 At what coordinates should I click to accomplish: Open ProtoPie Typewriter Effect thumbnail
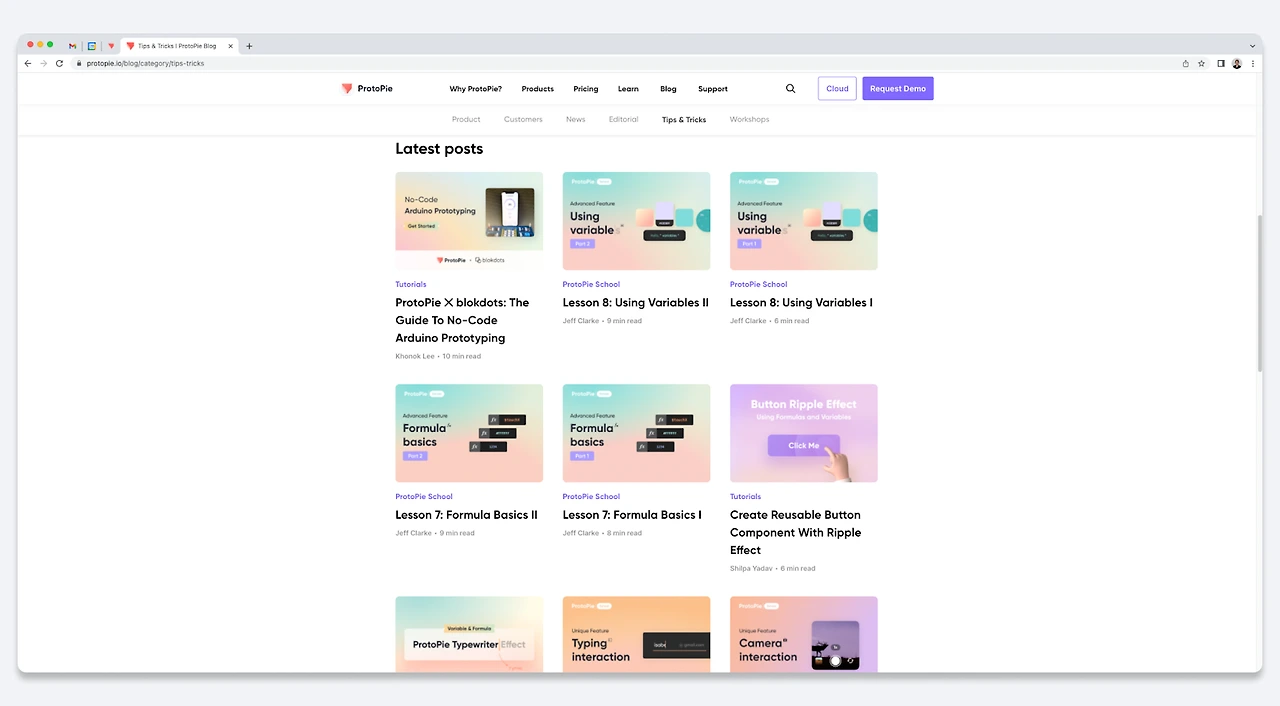tap(469, 634)
